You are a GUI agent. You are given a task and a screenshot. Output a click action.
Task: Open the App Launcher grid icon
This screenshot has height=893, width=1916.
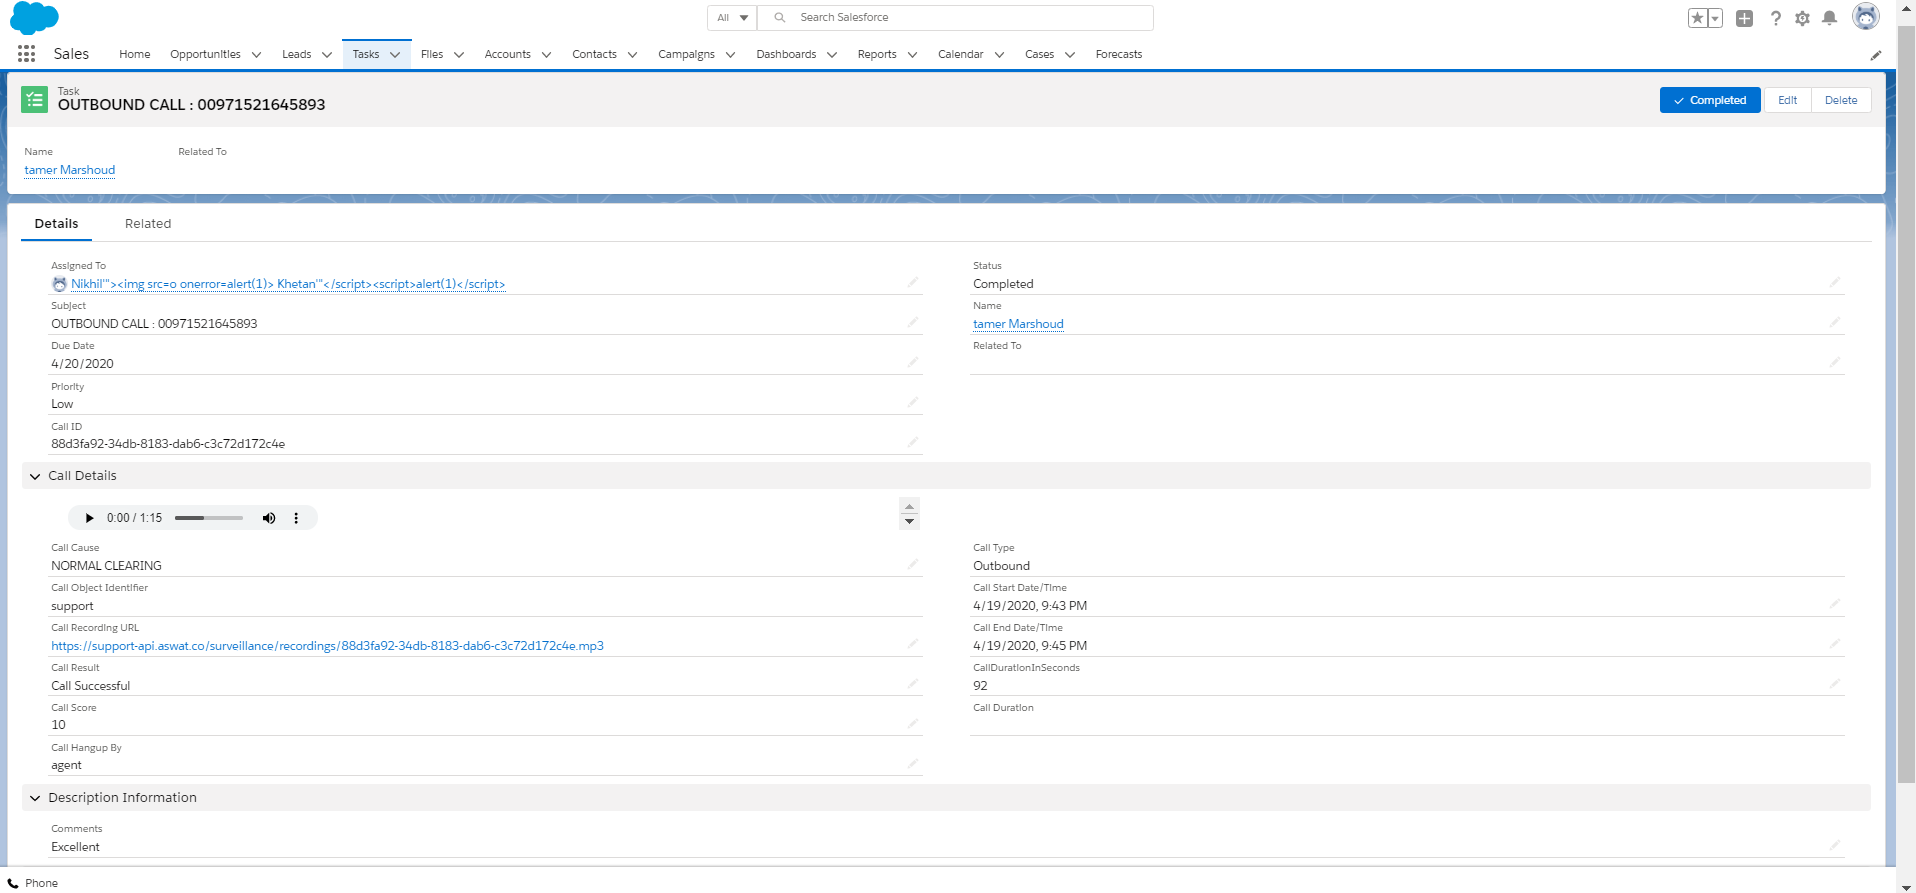click(x=27, y=54)
